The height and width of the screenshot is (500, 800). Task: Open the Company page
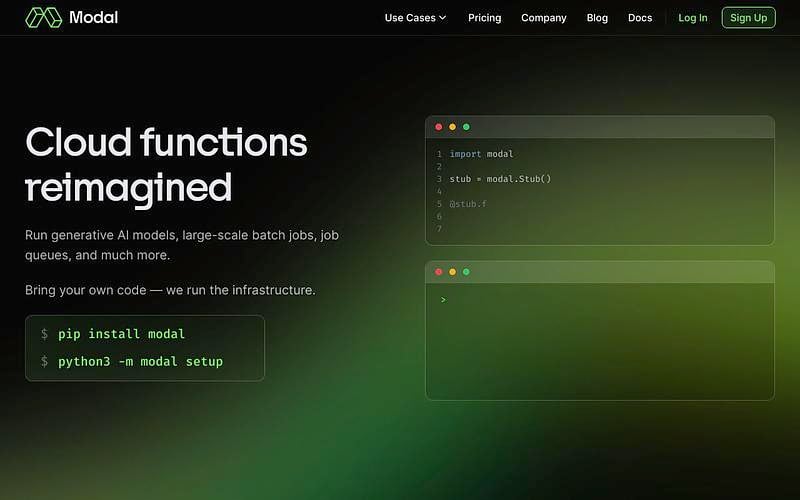pyautogui.click(x=543, y=18)
